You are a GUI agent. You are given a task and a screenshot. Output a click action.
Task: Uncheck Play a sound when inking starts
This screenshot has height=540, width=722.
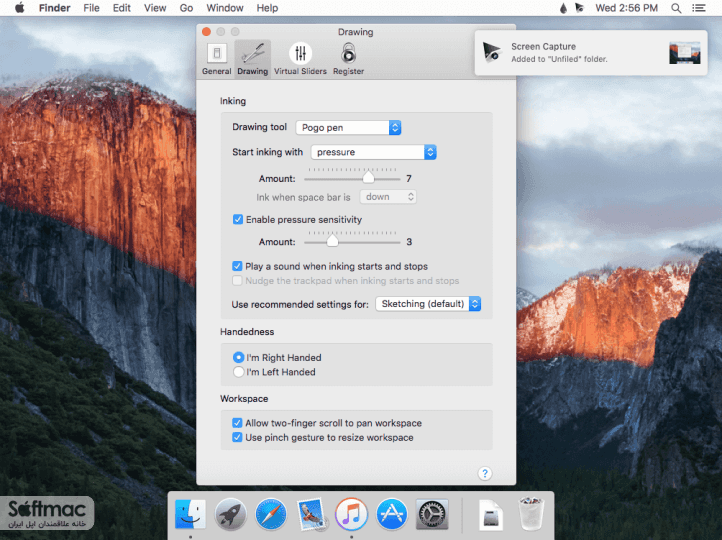tap(237, 266)
